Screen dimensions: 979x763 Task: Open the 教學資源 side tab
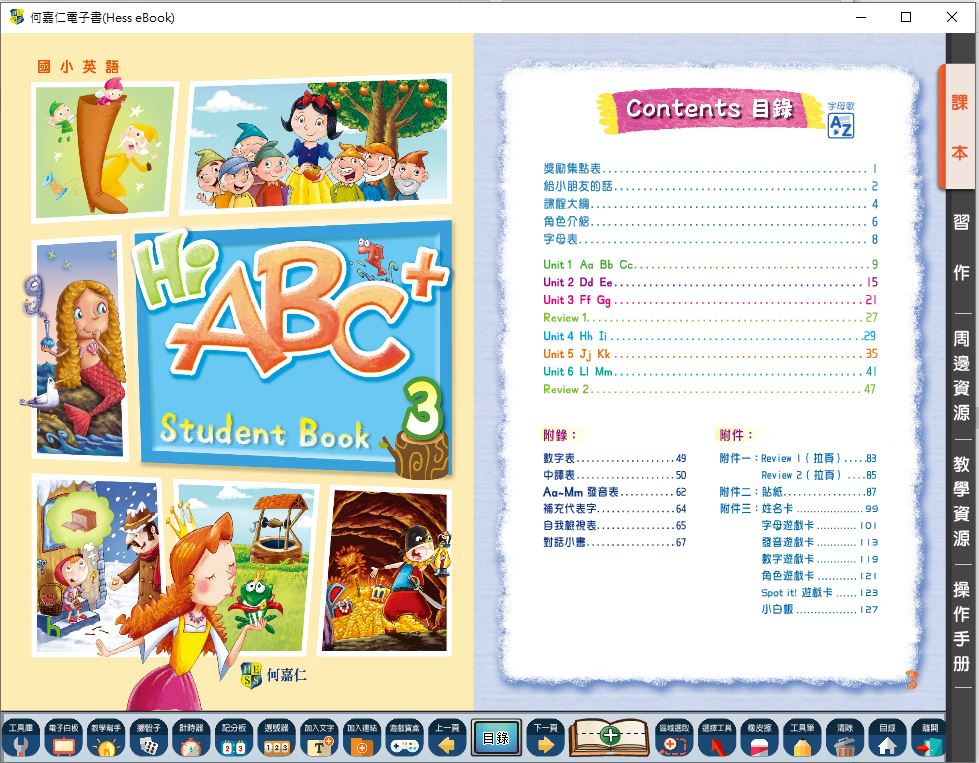pyautogui.click(x=961, y=501)
